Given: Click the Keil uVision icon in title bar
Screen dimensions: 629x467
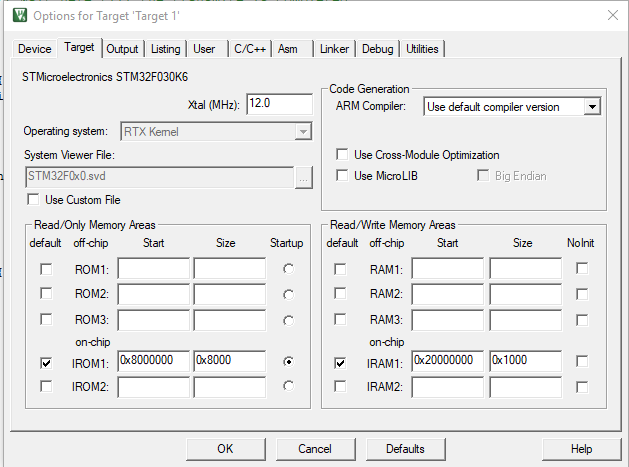Looking at the screenshot, I should point(20,16).
